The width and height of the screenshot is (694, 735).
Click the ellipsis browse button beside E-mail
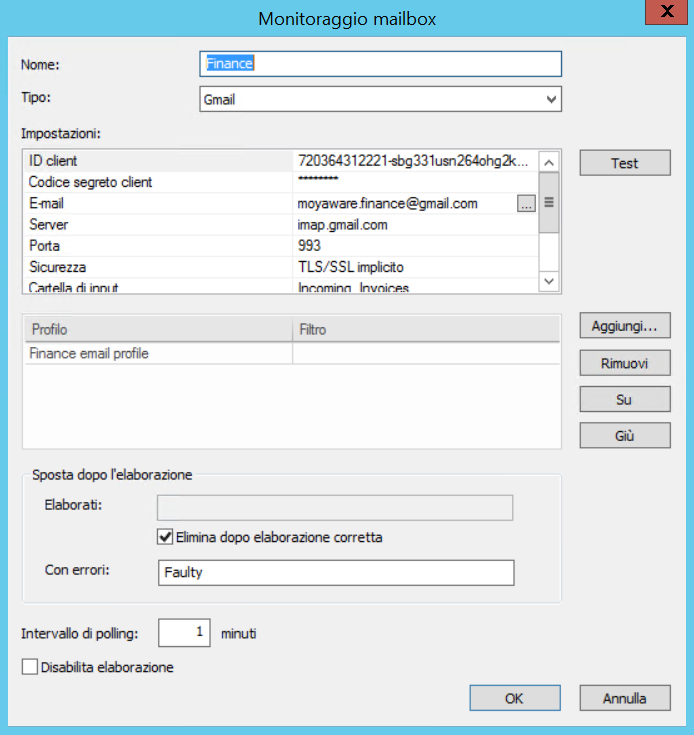[x=526, y=204]
